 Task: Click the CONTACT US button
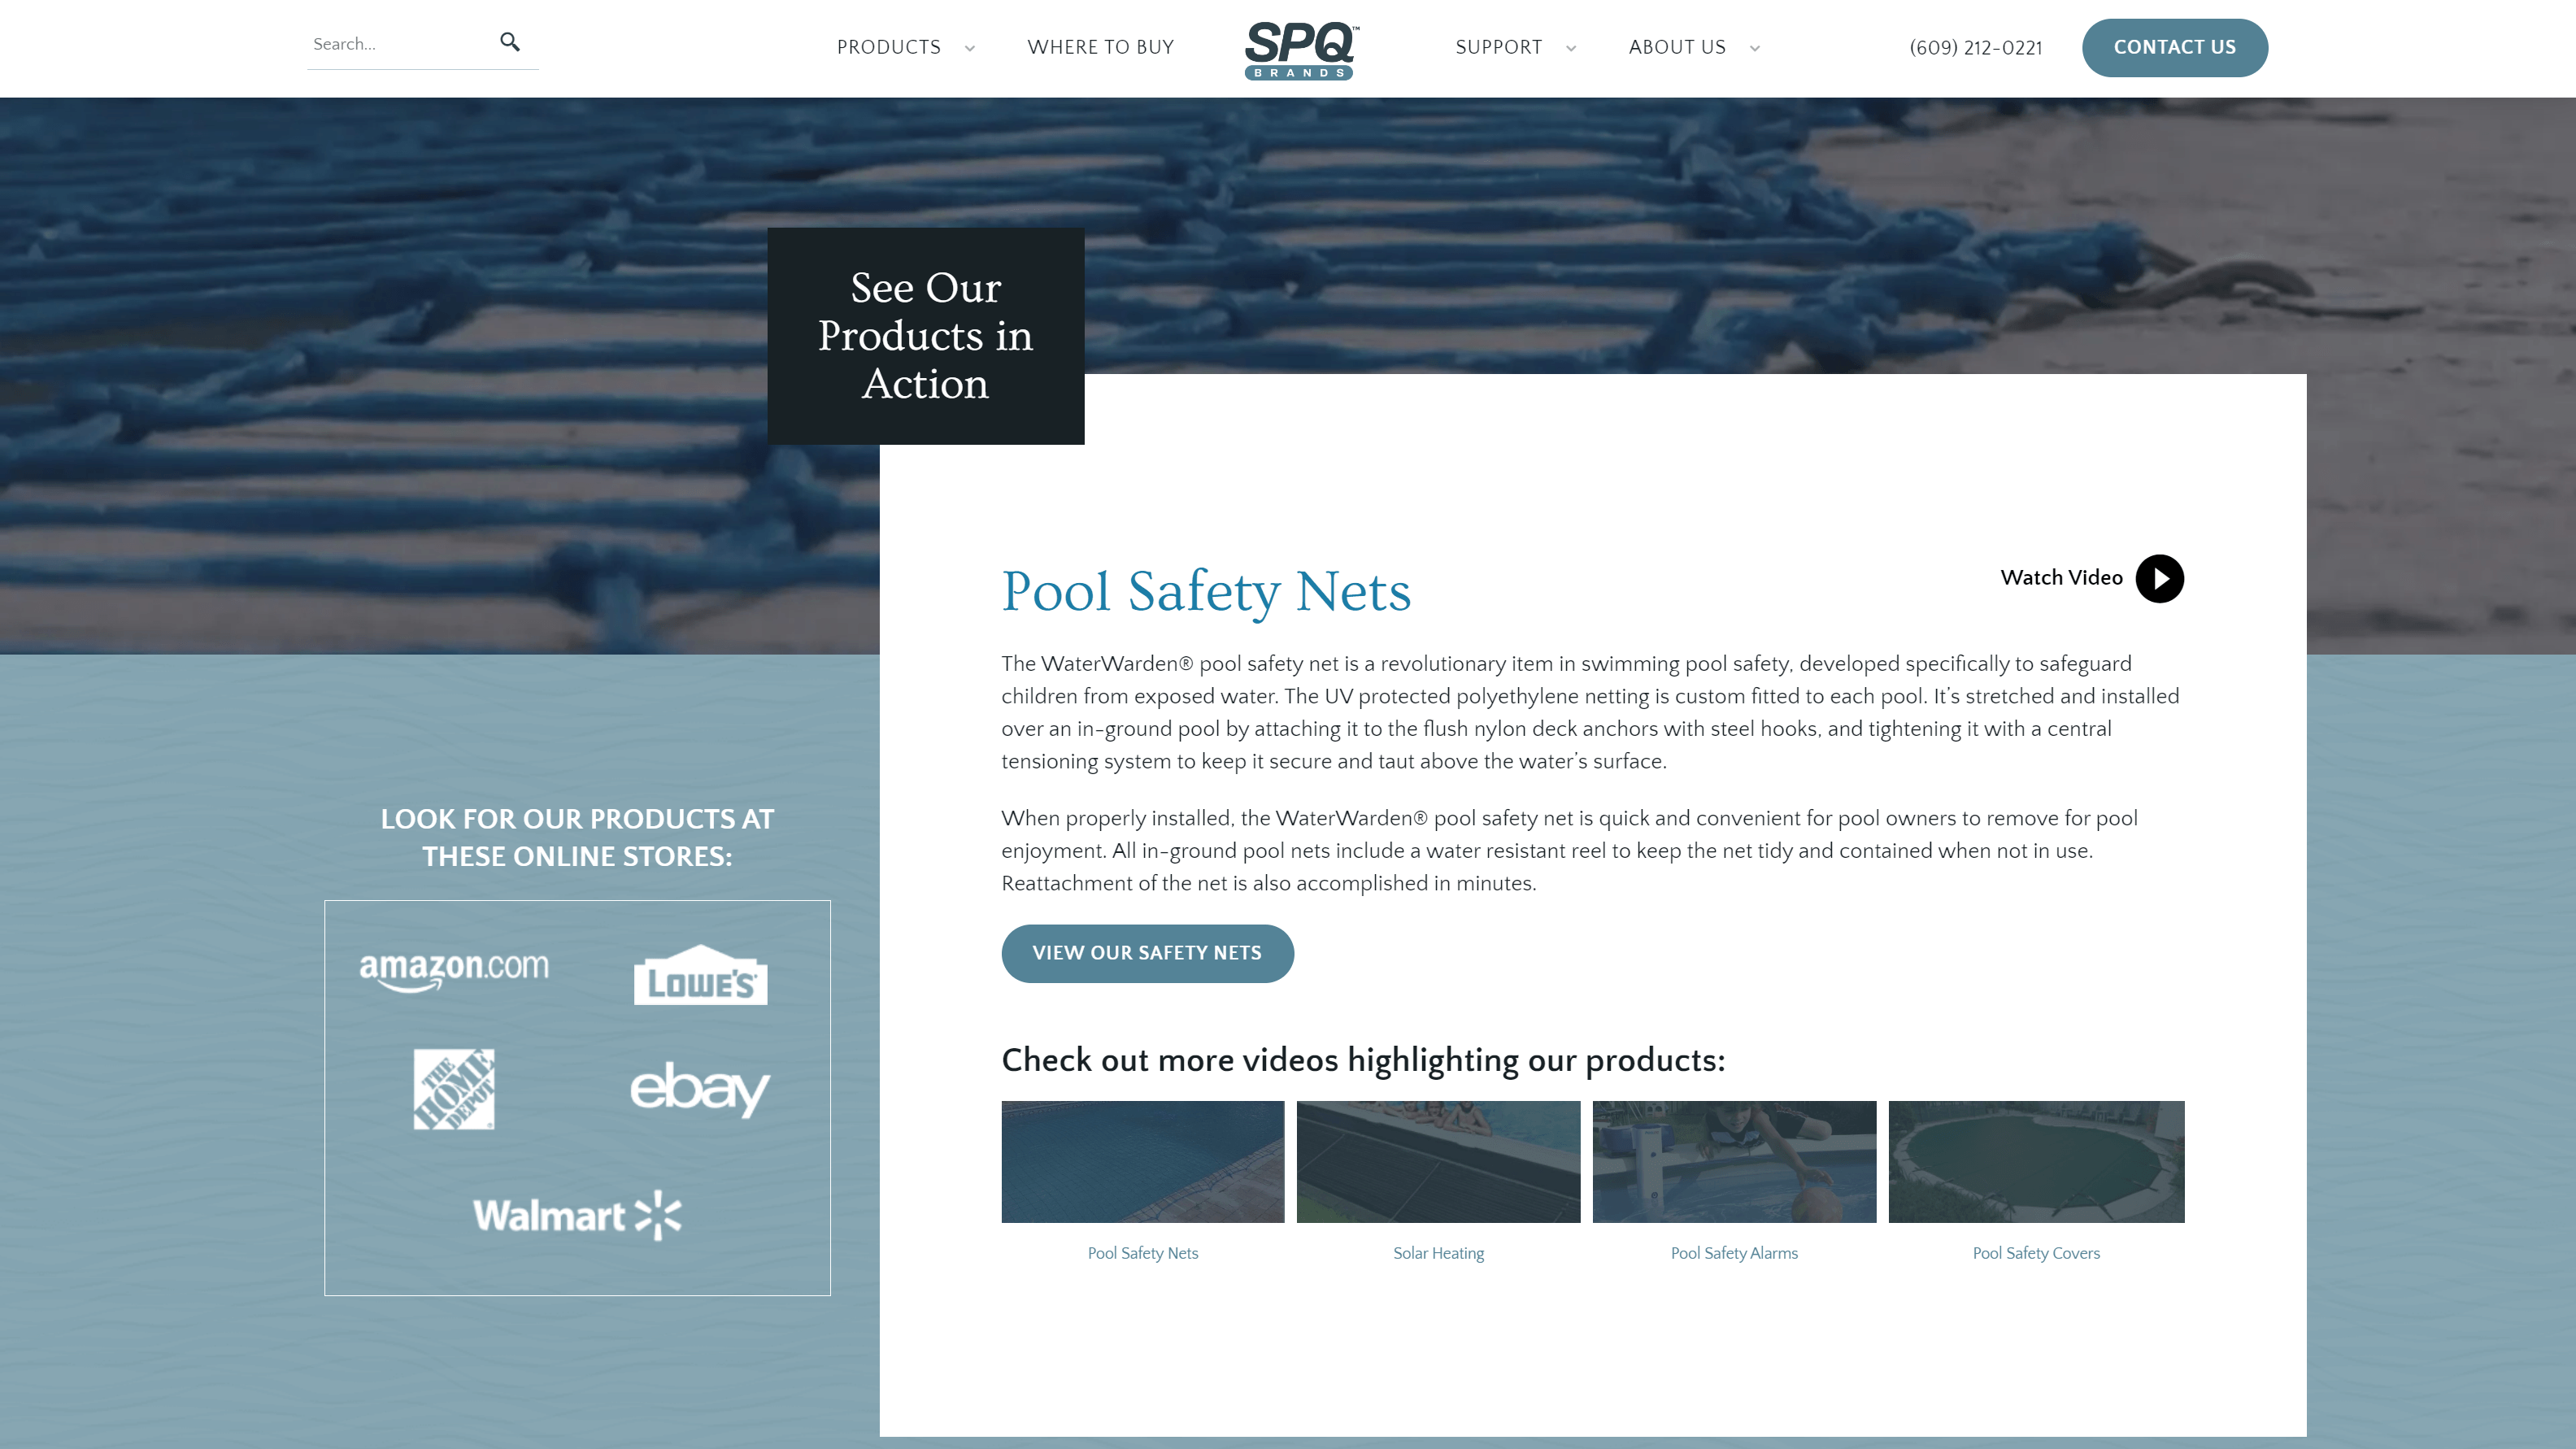(2174, 48)
